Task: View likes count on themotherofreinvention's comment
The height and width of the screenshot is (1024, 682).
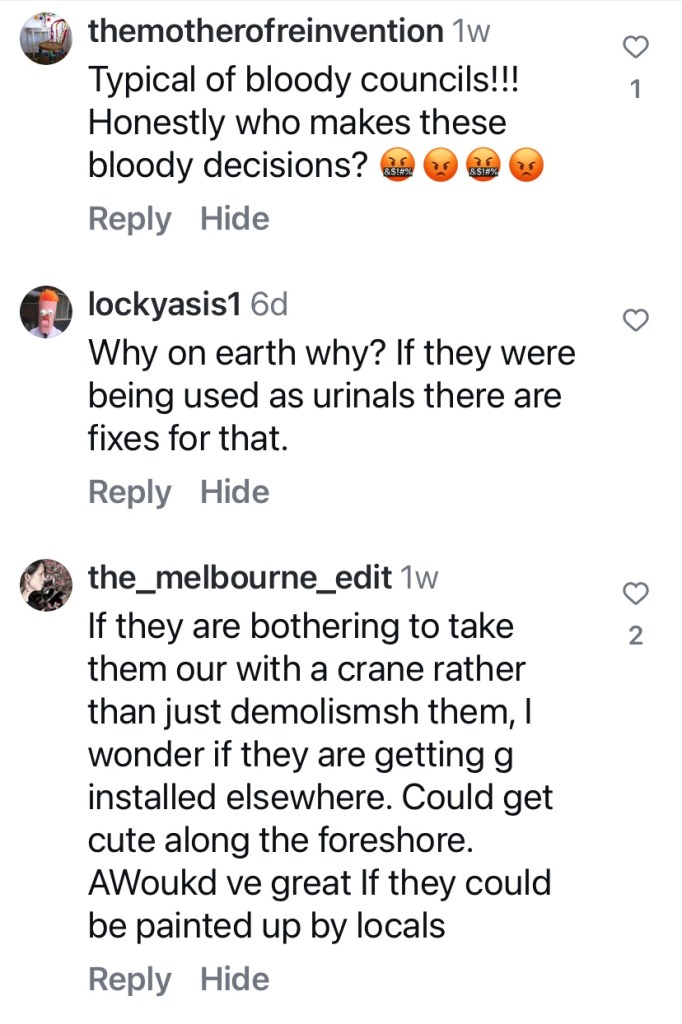Action: click(636, 90)
